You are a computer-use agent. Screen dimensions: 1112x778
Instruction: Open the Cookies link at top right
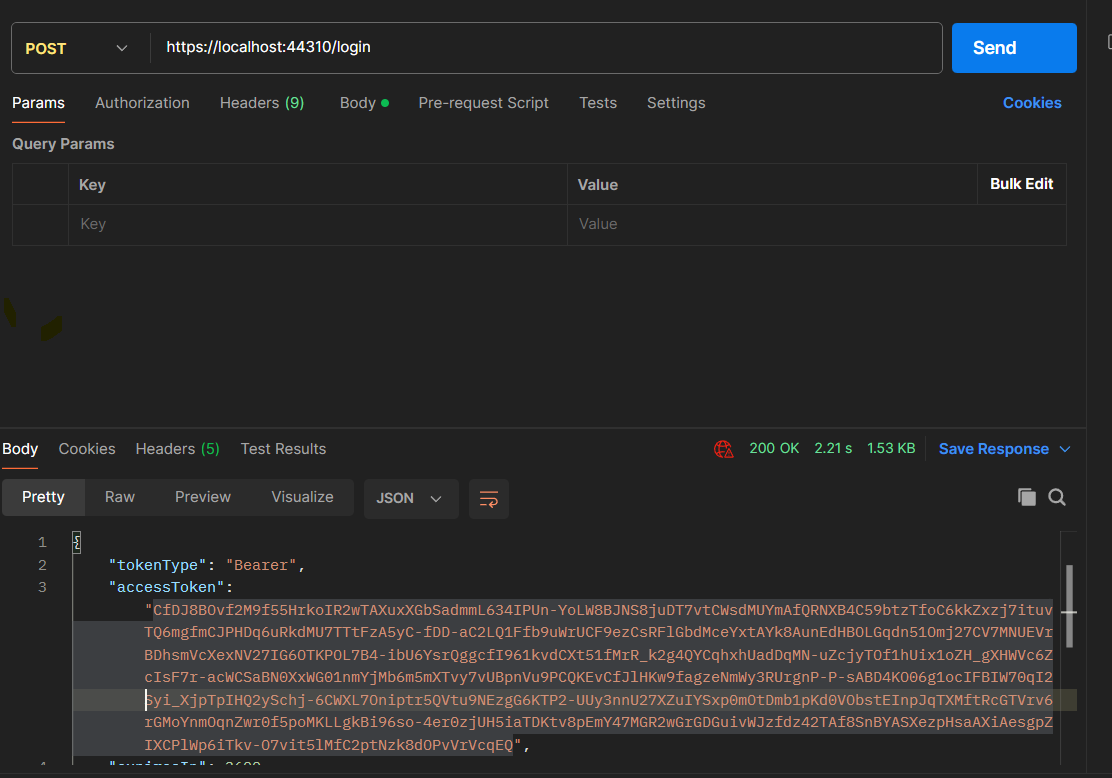pyautogui.click(x=1032, y=103)
